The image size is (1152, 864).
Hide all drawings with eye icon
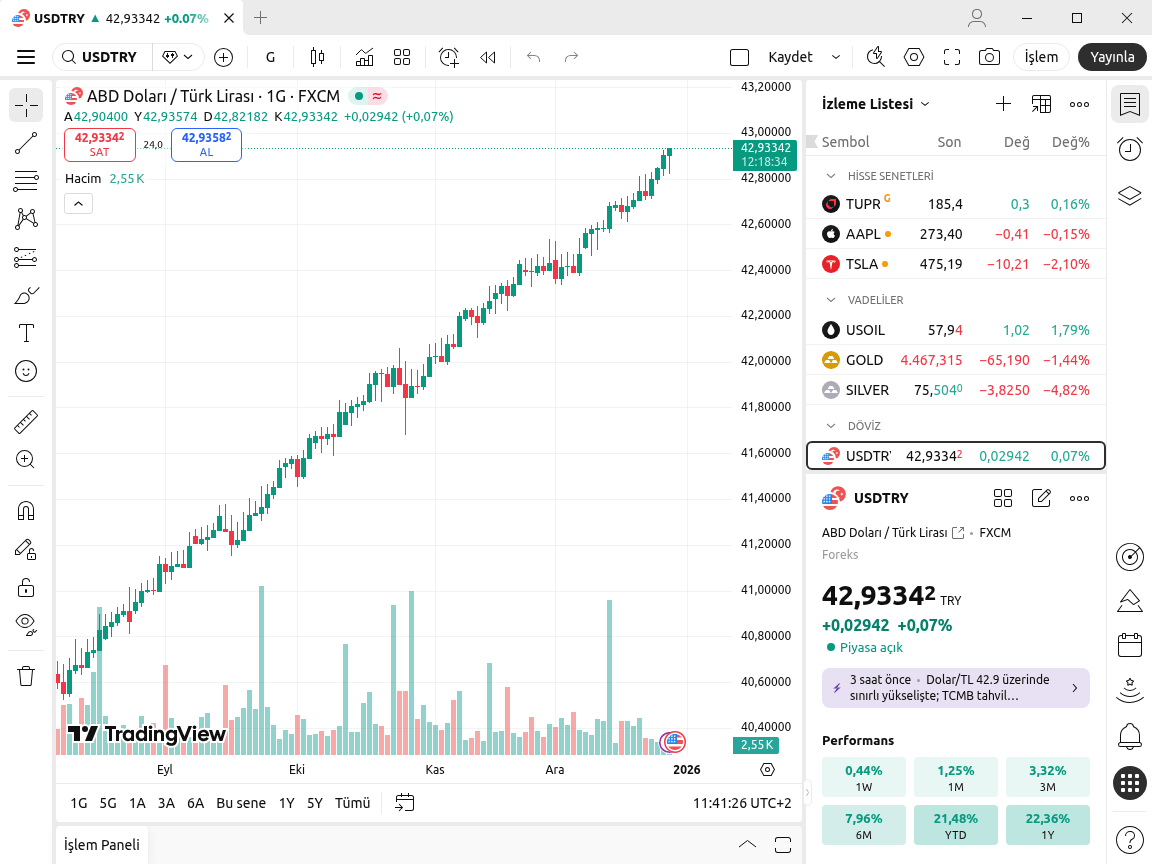coord(26,624)
